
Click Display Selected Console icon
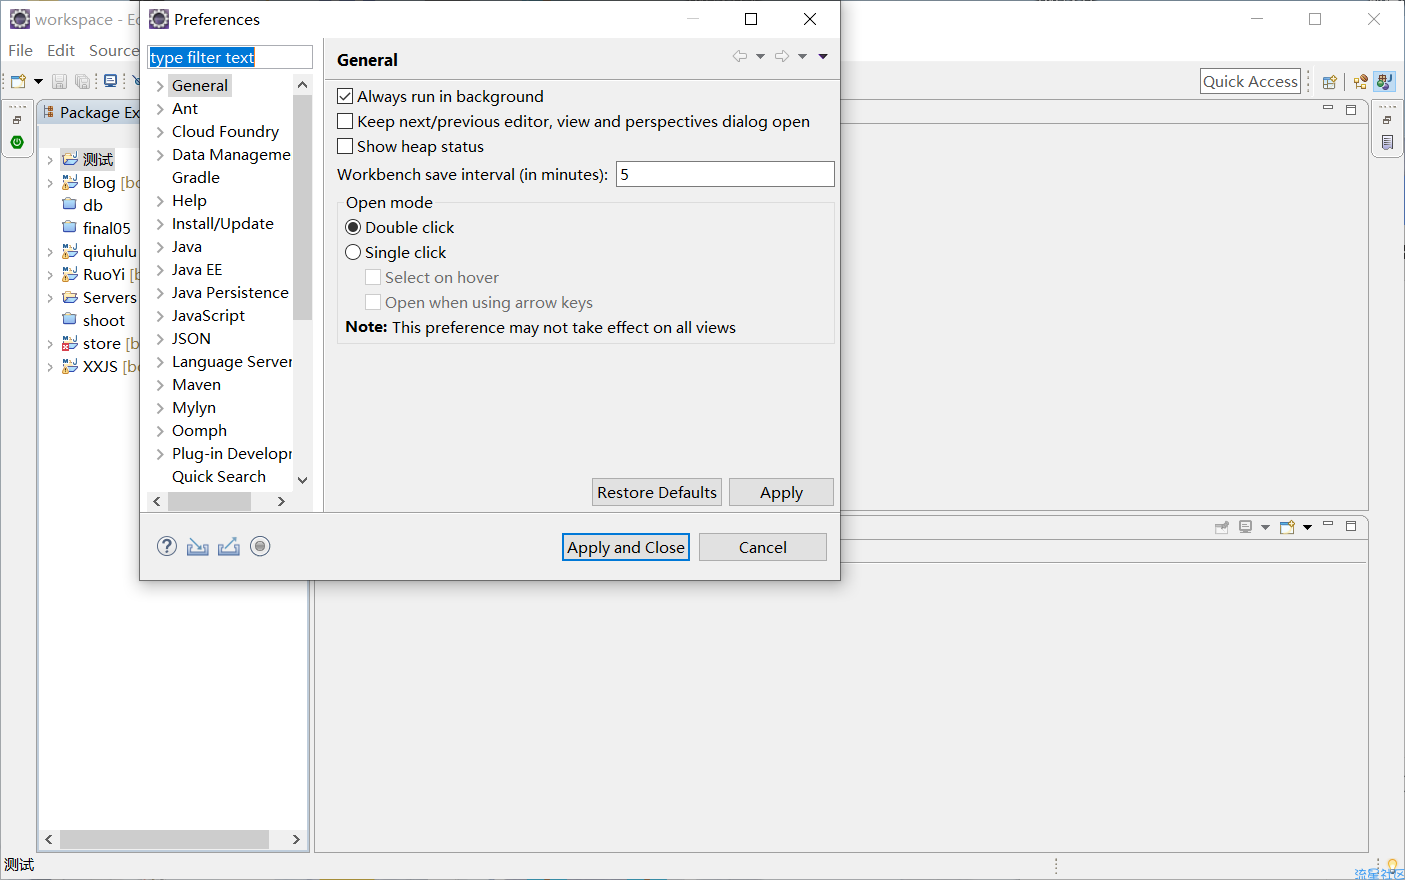pyautogui.click(x=1246, y=527)
